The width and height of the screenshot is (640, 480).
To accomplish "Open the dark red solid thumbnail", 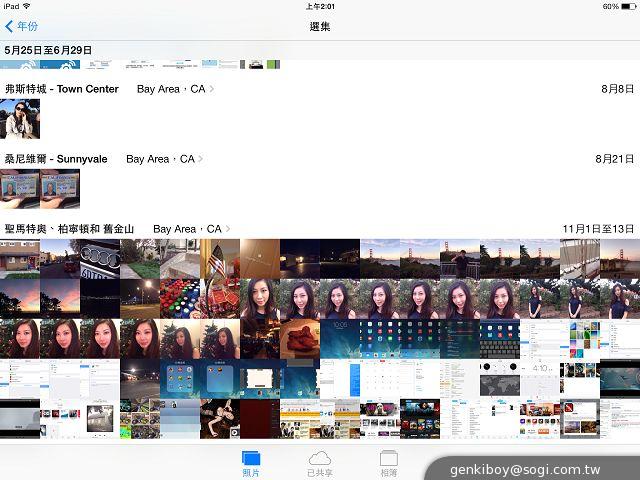I will [x=260, y=419].
